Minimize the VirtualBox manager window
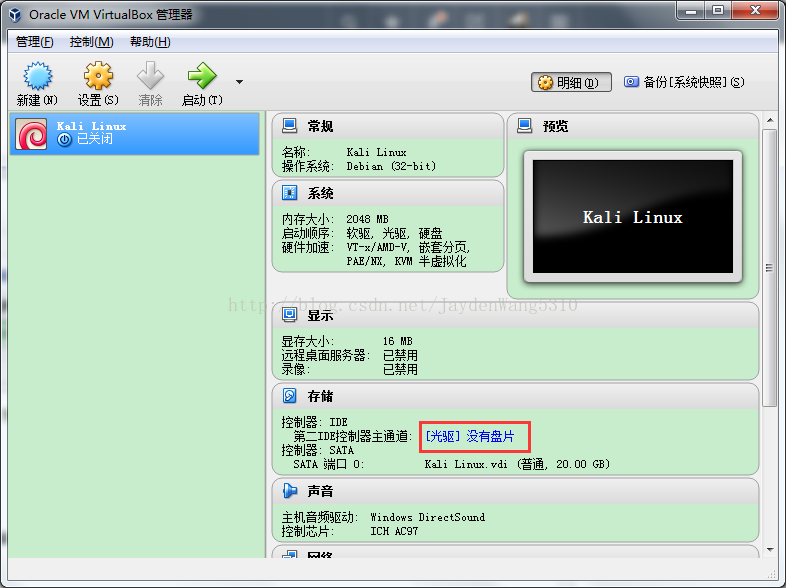Screen dimensions: 786x588 click(691, 10)
